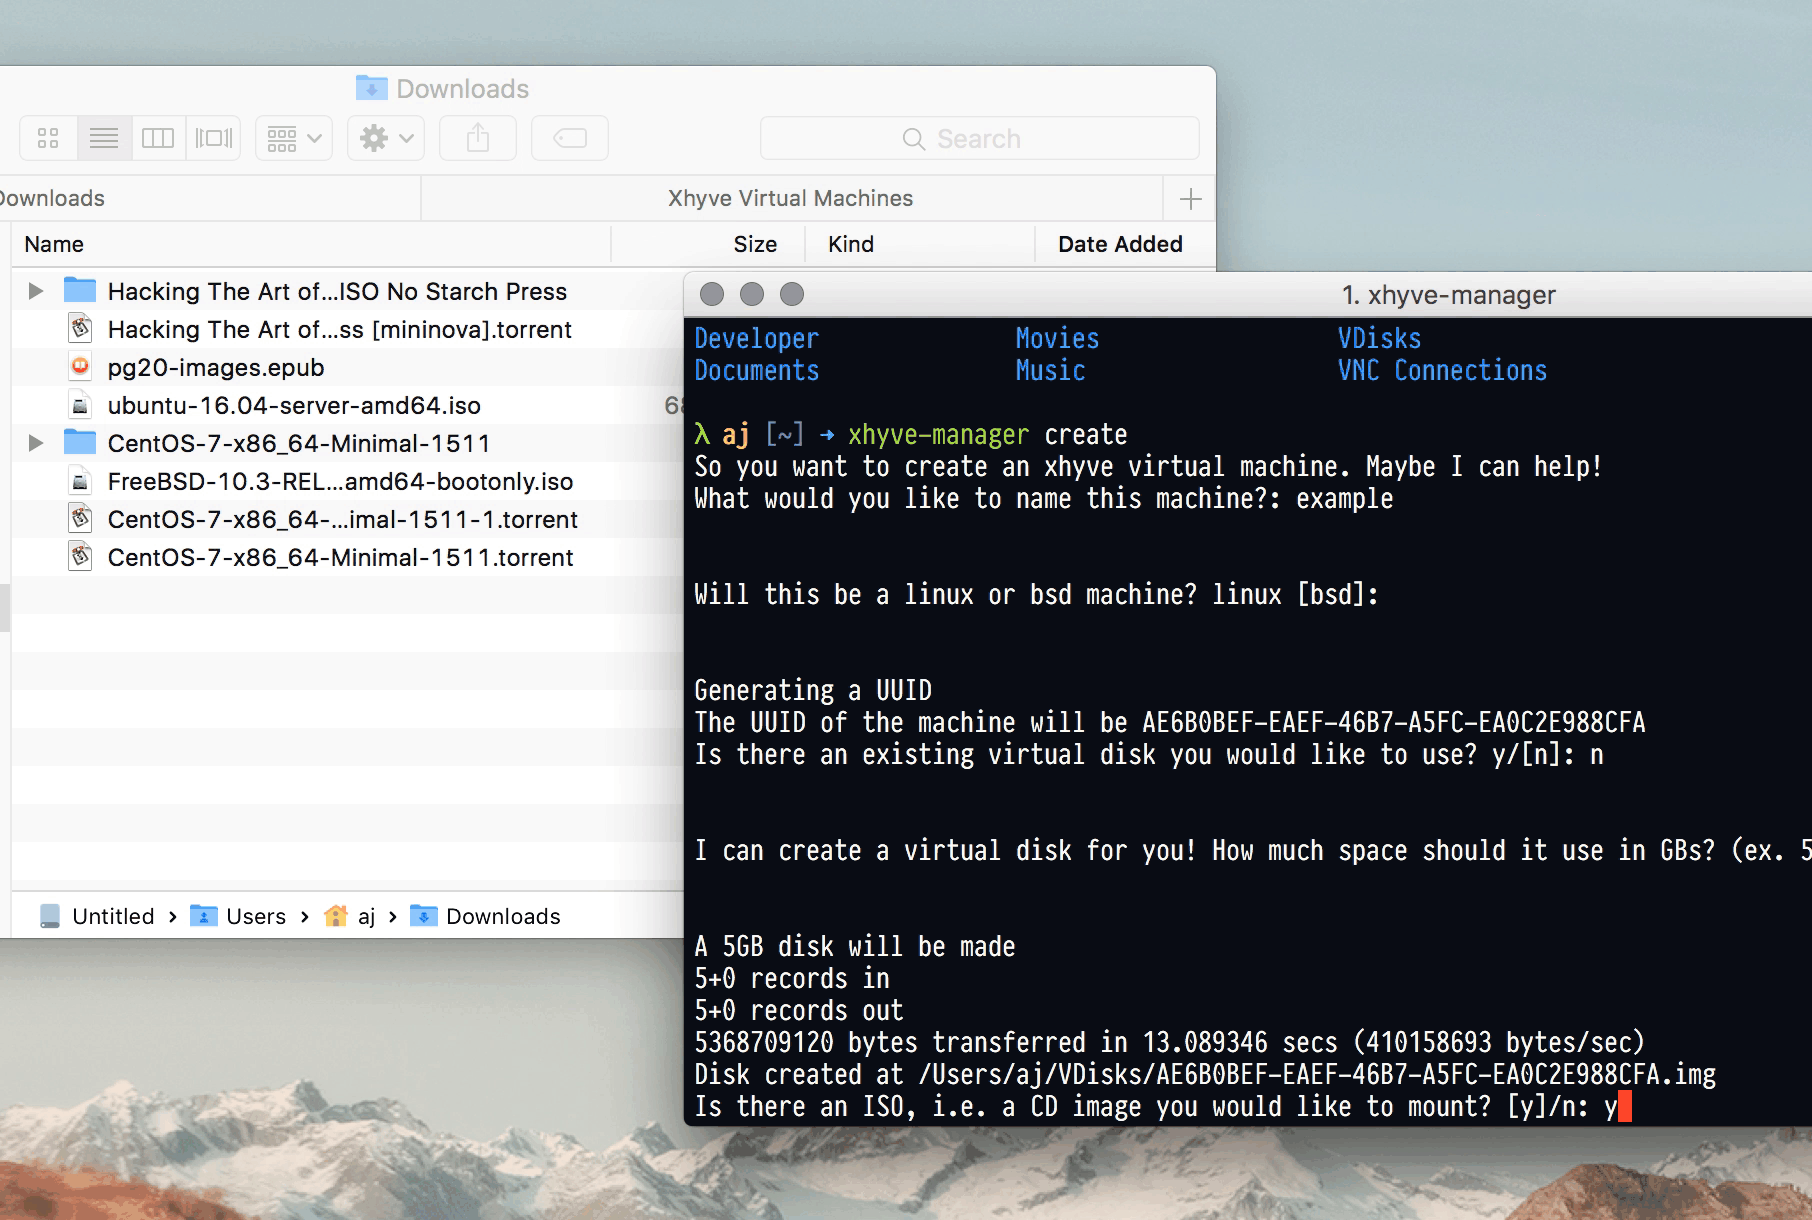
Task: Select row FreeBSD-10.3-REL...amd64-bootonly.iso
Action: [x=348, y=481]
